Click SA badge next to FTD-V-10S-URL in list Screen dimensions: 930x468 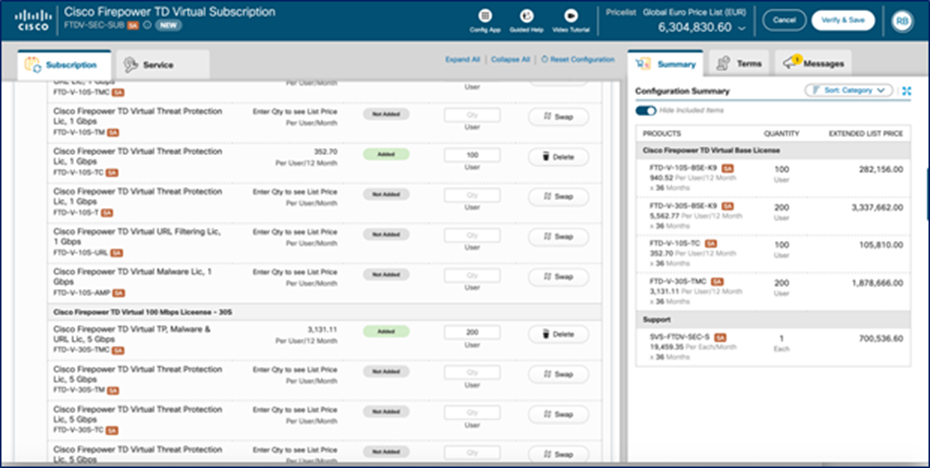tap(117, 253)
